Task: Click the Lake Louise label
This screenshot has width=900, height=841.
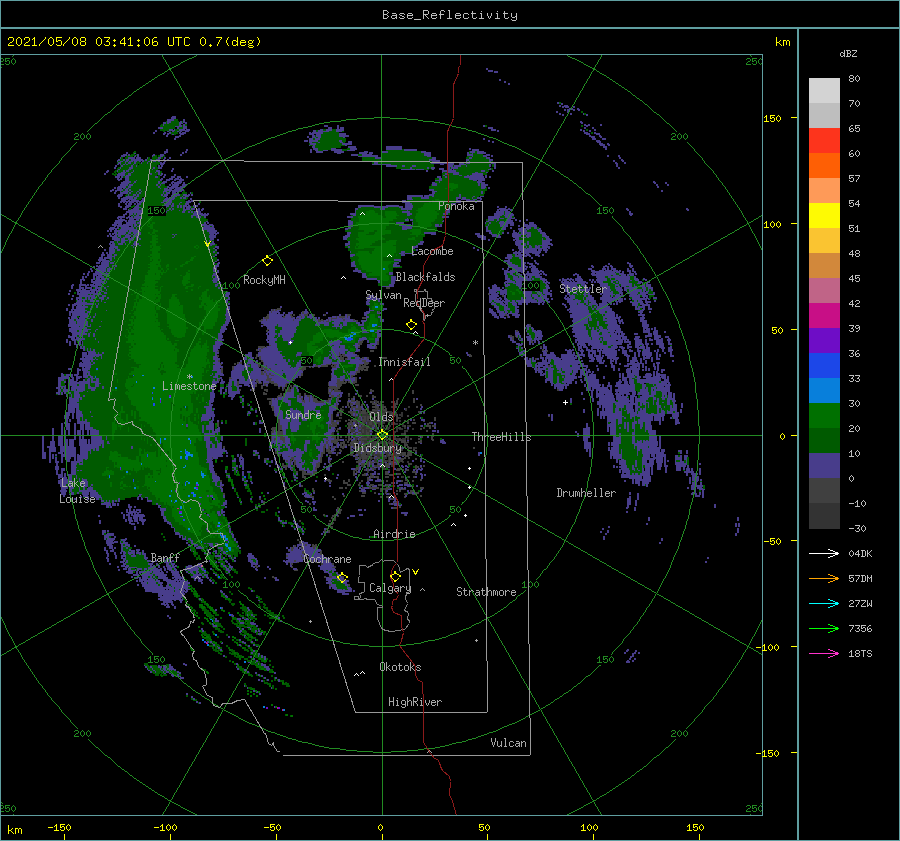Action: point(77,491)
